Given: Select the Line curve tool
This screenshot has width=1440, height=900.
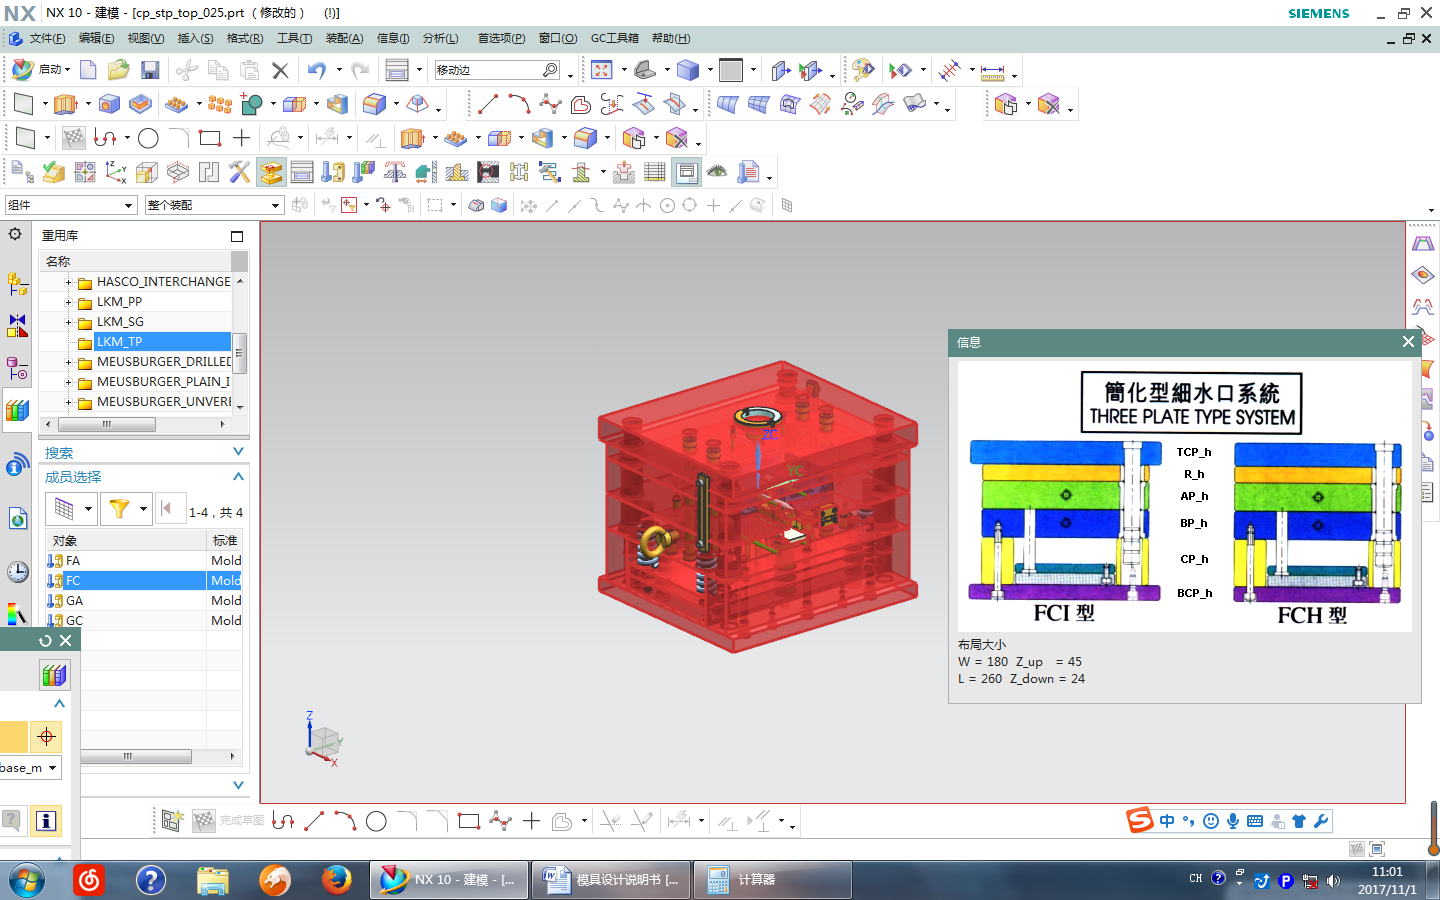Looking at the screenshot, I should click(x=487, y=104).
